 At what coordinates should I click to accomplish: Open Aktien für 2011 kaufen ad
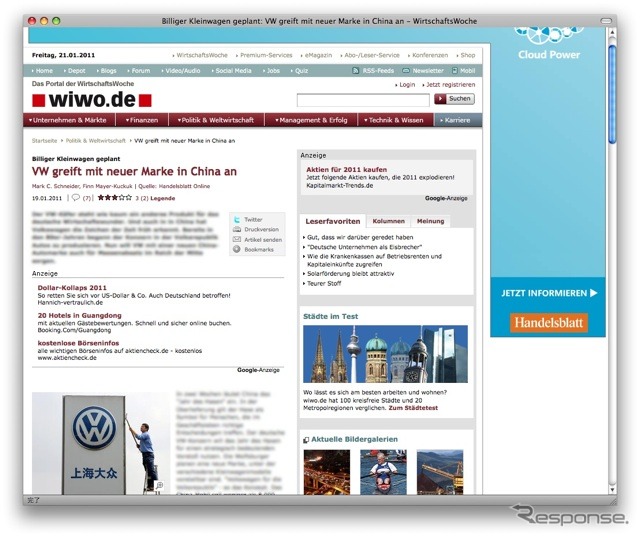(x=347, y=169)
